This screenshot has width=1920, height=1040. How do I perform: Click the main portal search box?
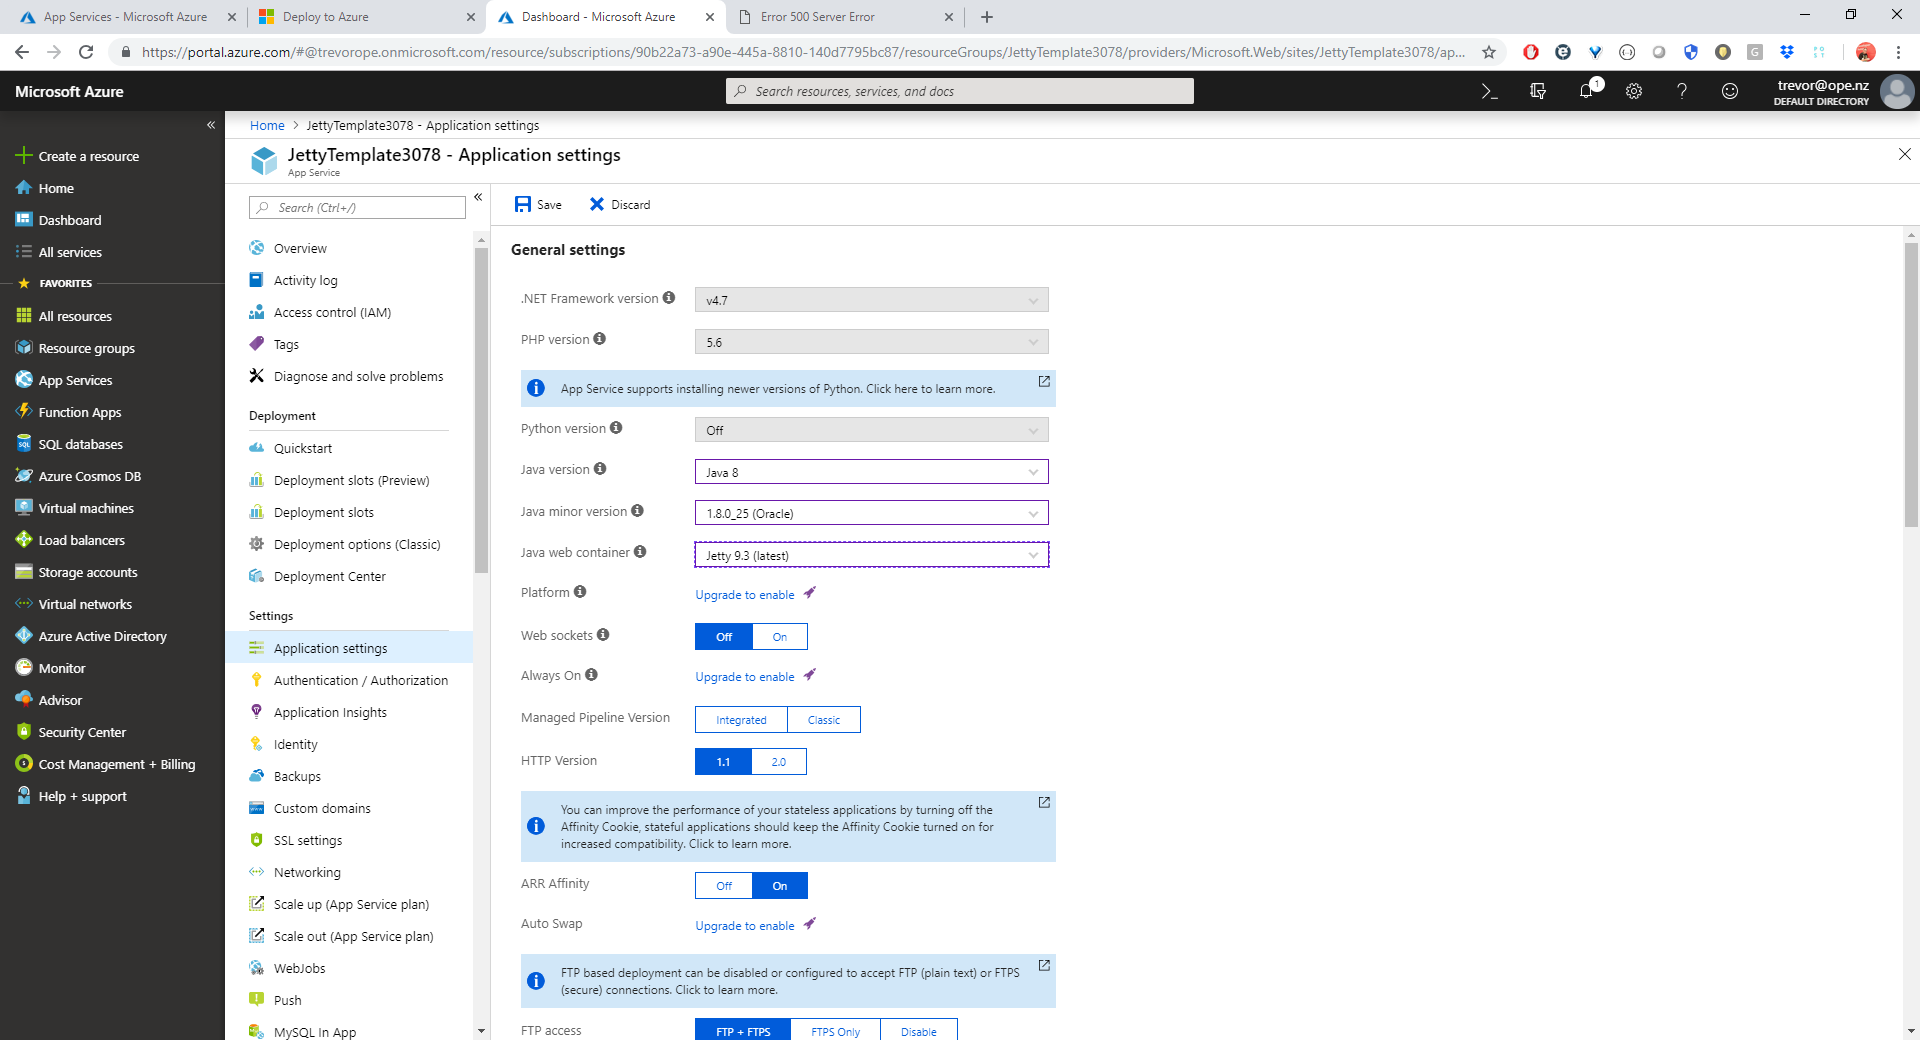[960, 91]
